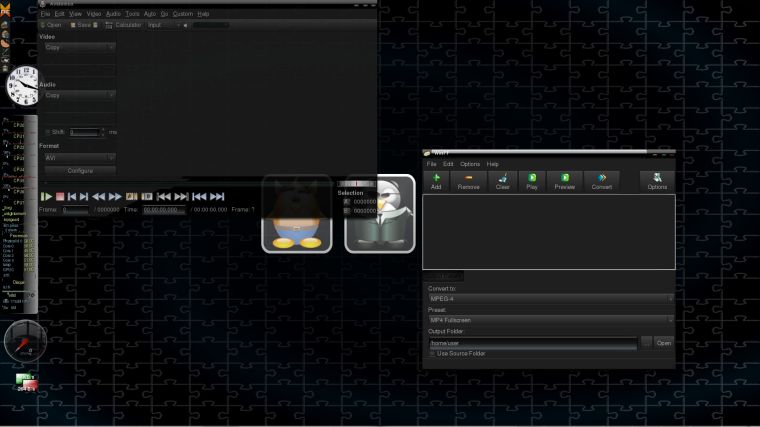Open the Custom menu in Avidemux
Image resolution: width=760 pixels, height=427 pixels.
pyautogui.click(x=183, y=14)
